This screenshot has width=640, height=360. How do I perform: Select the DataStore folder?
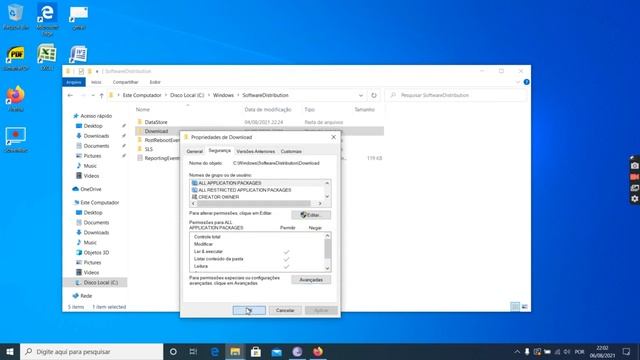(156, 122)
